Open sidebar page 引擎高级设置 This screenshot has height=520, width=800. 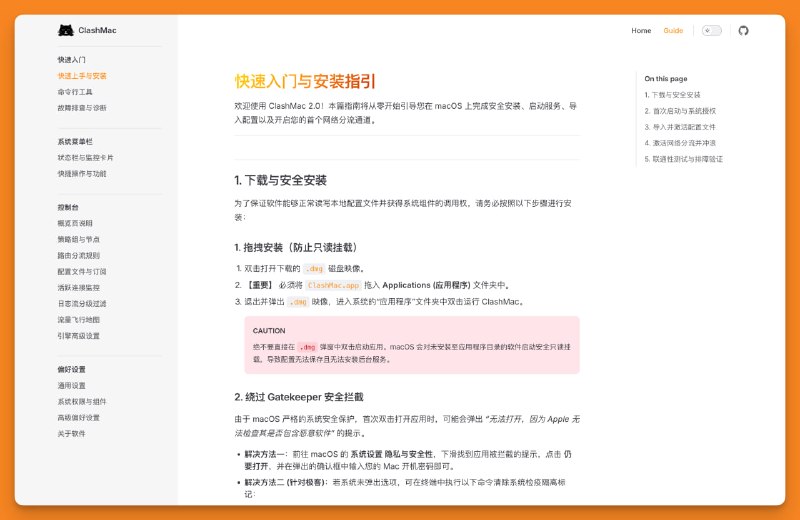[78, 336]
